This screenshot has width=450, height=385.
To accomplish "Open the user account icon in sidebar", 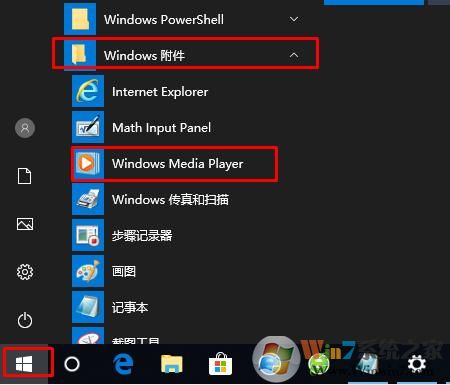I will click(25, 128).
